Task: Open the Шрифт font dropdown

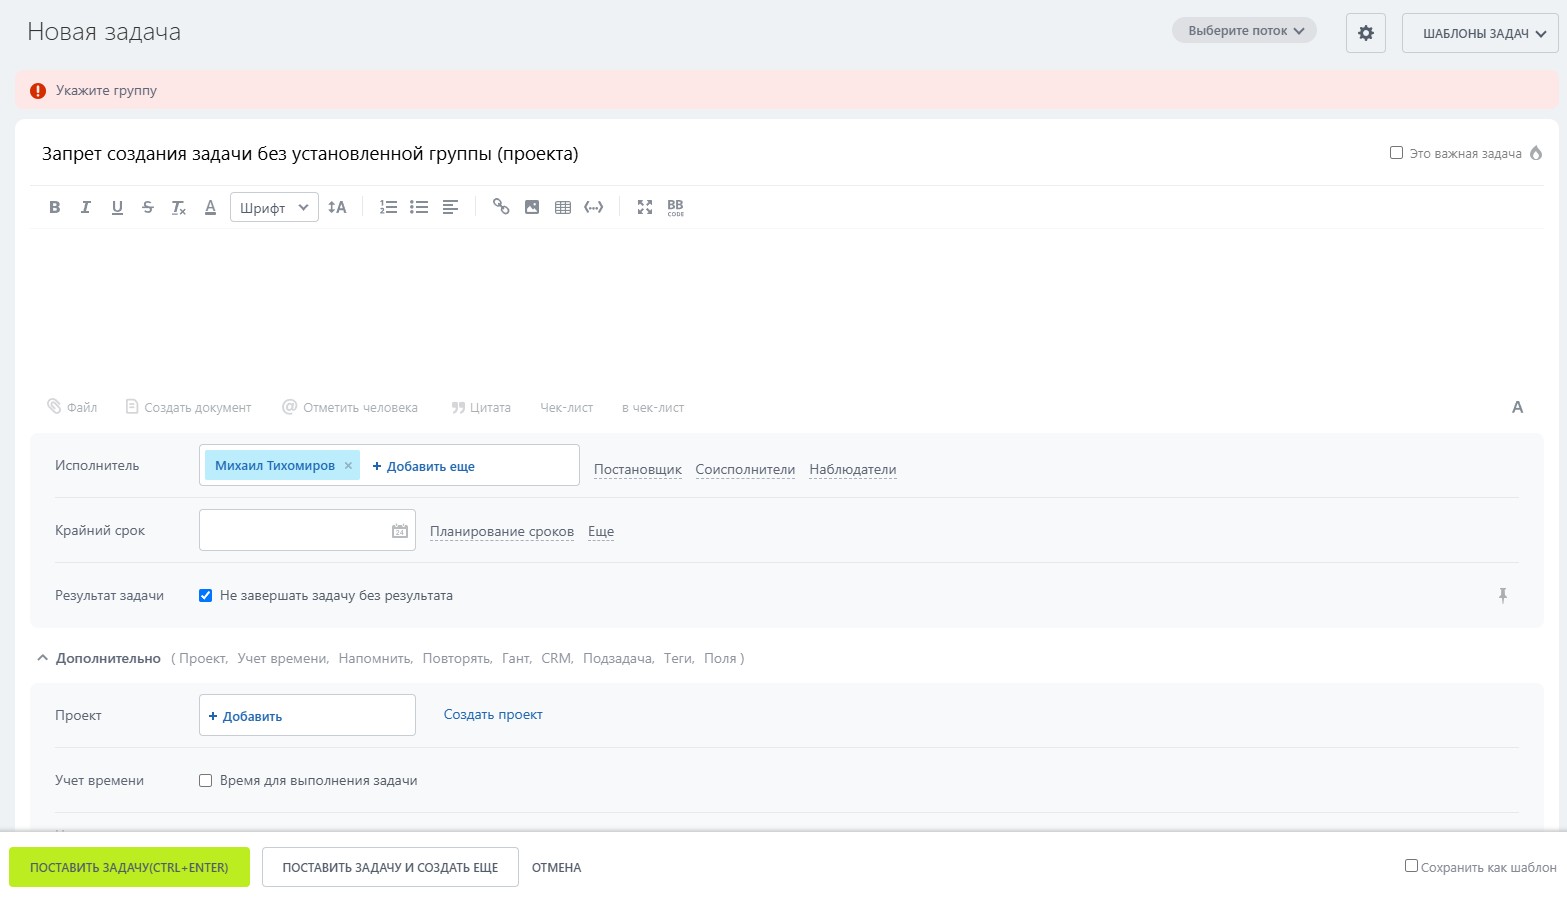Action: (274, 208)
